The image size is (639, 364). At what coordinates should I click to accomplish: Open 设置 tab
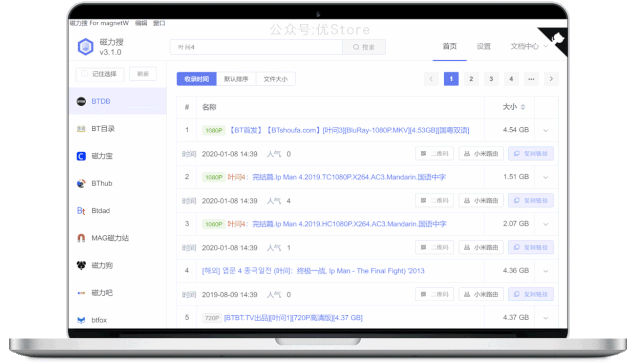coord(484,46)
